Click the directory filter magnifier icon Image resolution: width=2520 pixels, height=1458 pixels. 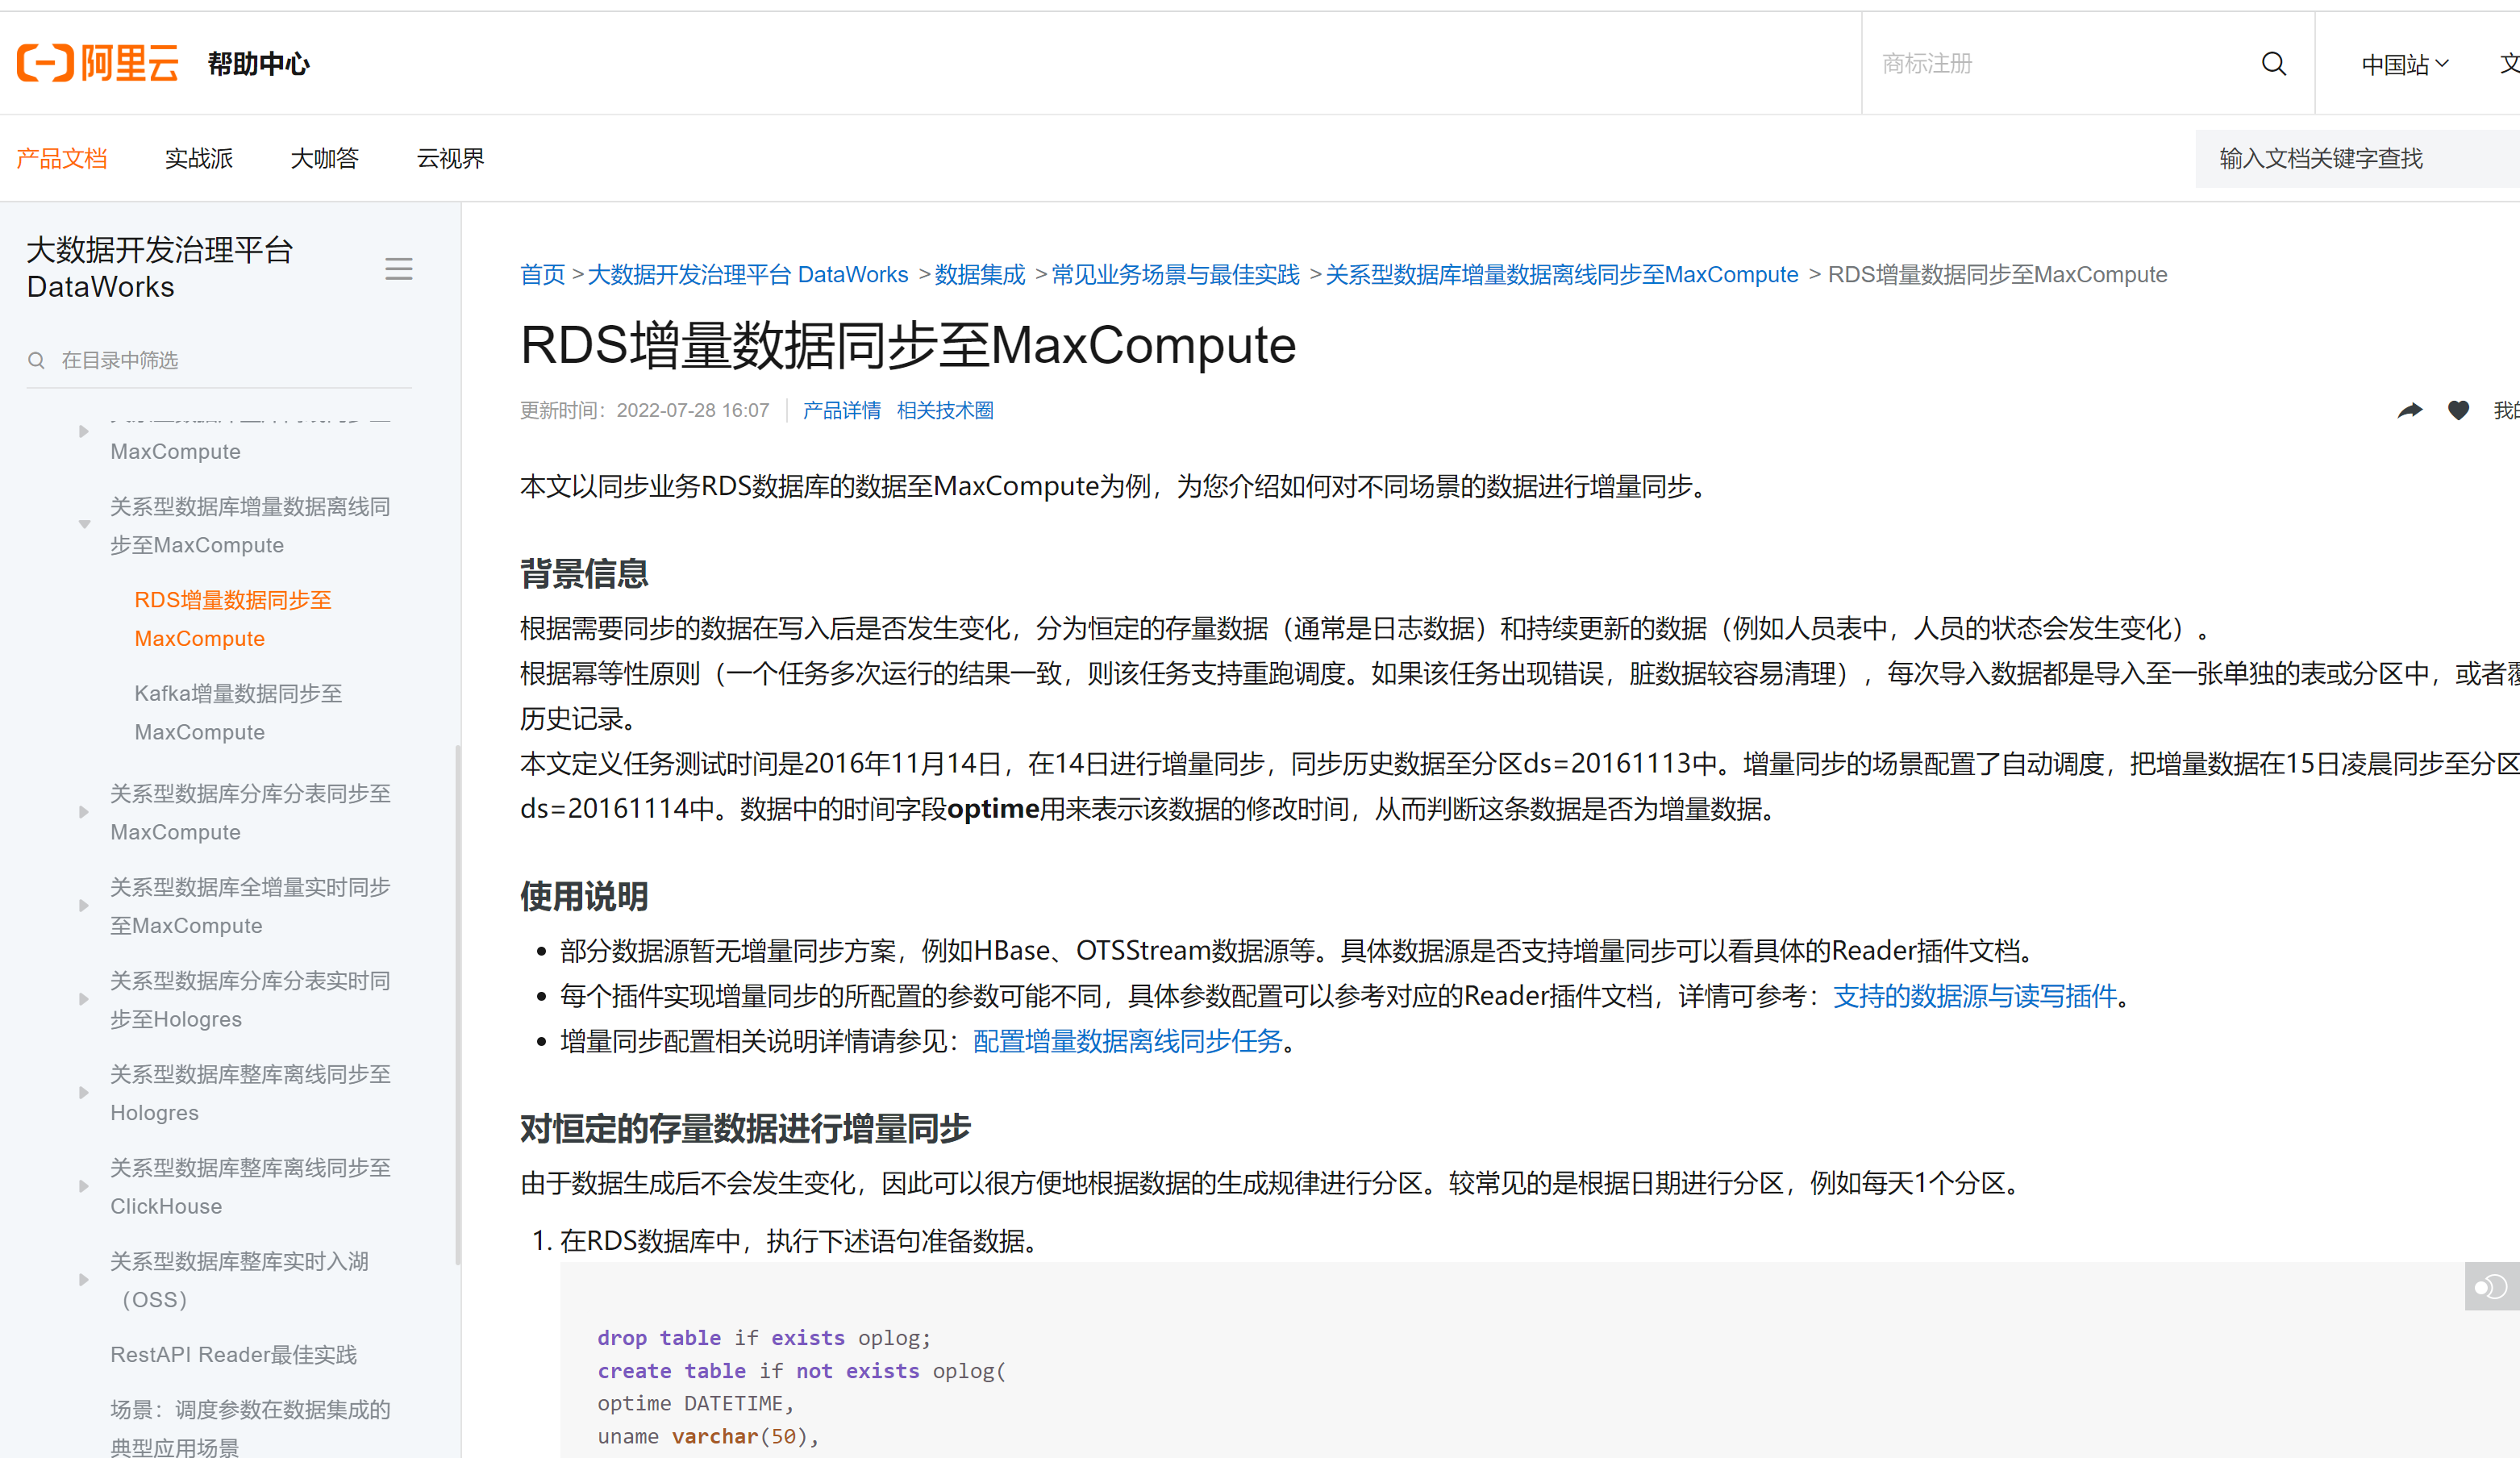point(37,360)
